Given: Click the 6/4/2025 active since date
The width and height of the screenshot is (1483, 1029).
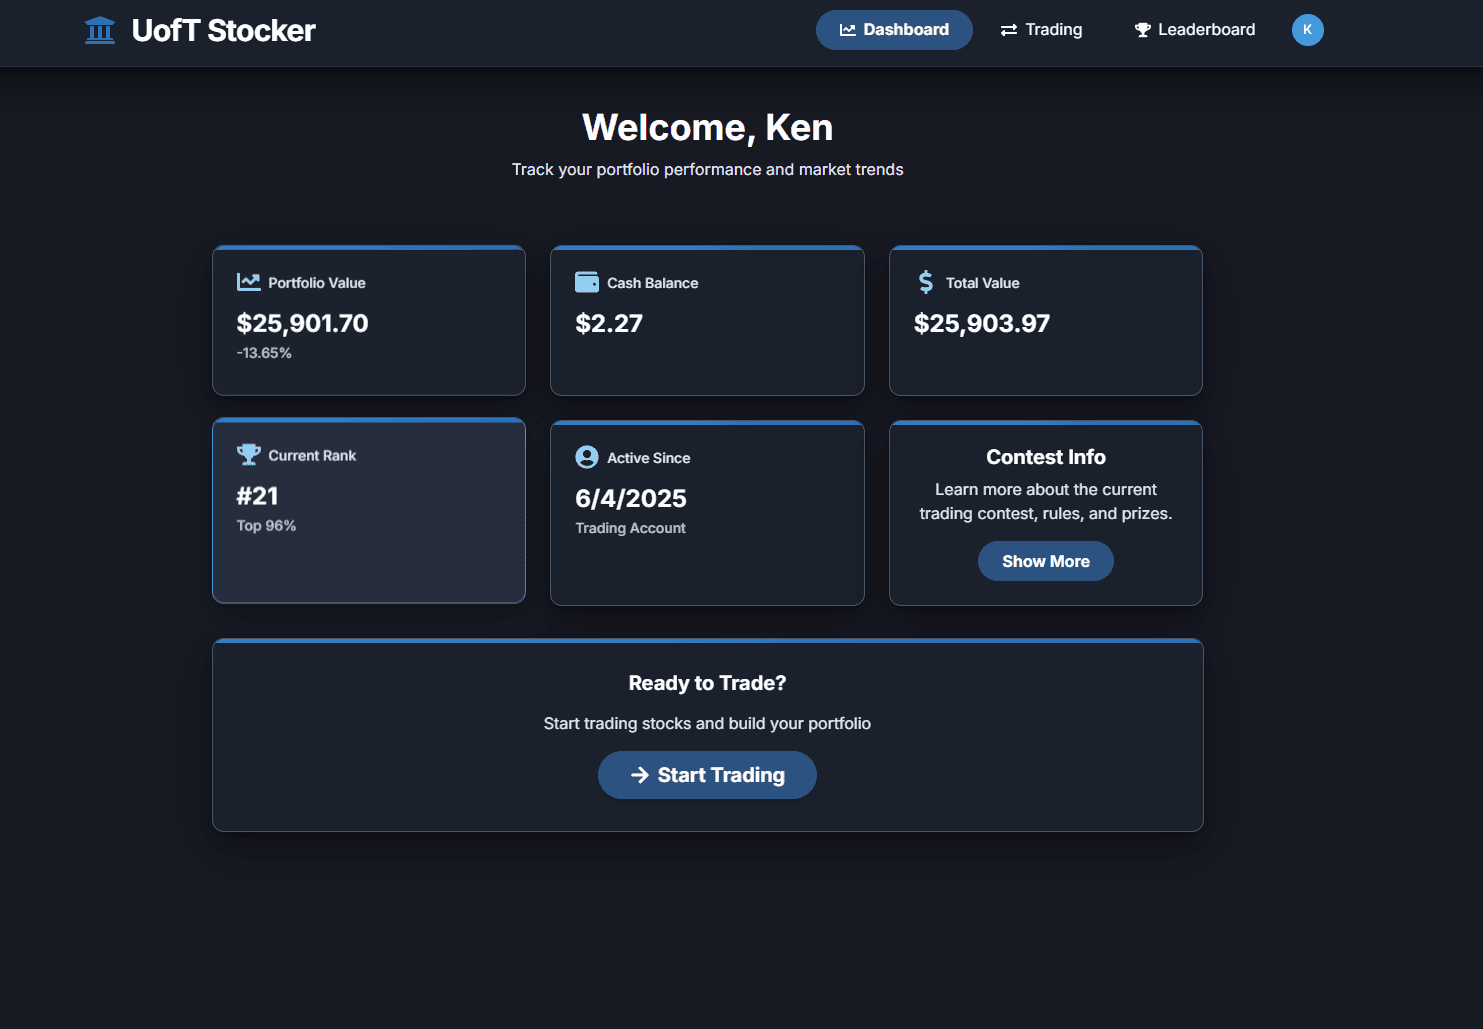Looking at the screenshot, I should pos(631,498).
